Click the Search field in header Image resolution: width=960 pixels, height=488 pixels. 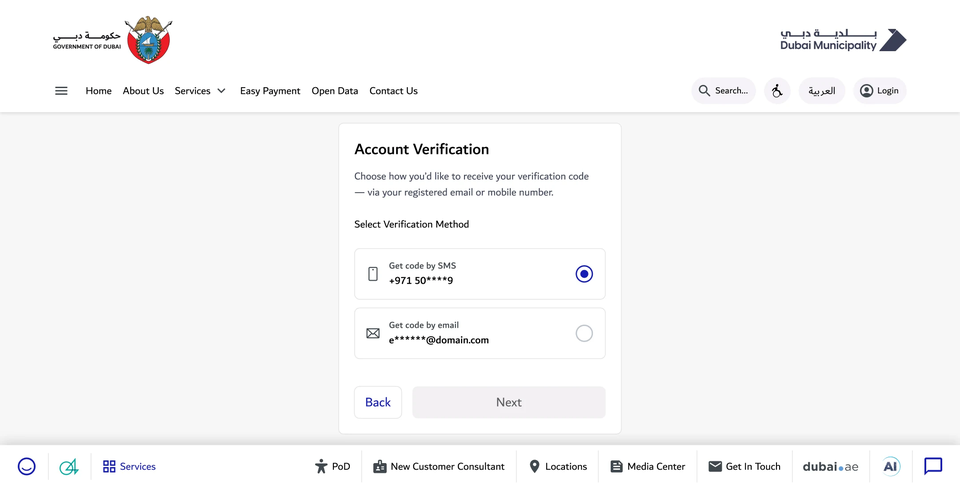[x=723, y=91]
